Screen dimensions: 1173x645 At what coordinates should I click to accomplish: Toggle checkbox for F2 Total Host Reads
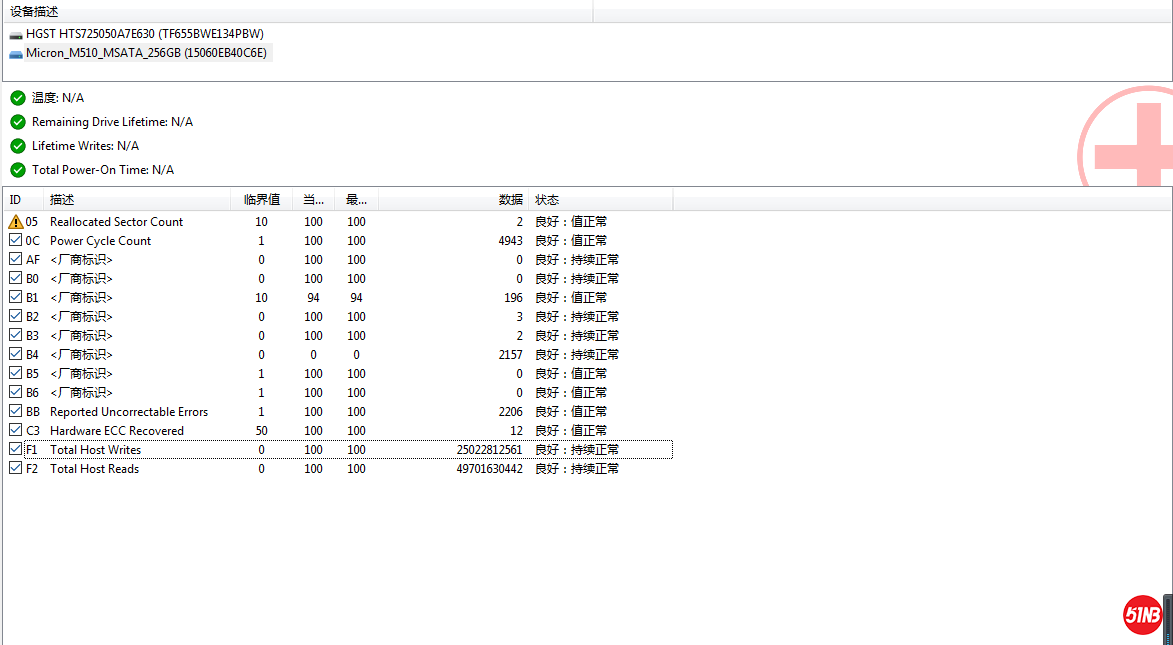tap(16, 468)
